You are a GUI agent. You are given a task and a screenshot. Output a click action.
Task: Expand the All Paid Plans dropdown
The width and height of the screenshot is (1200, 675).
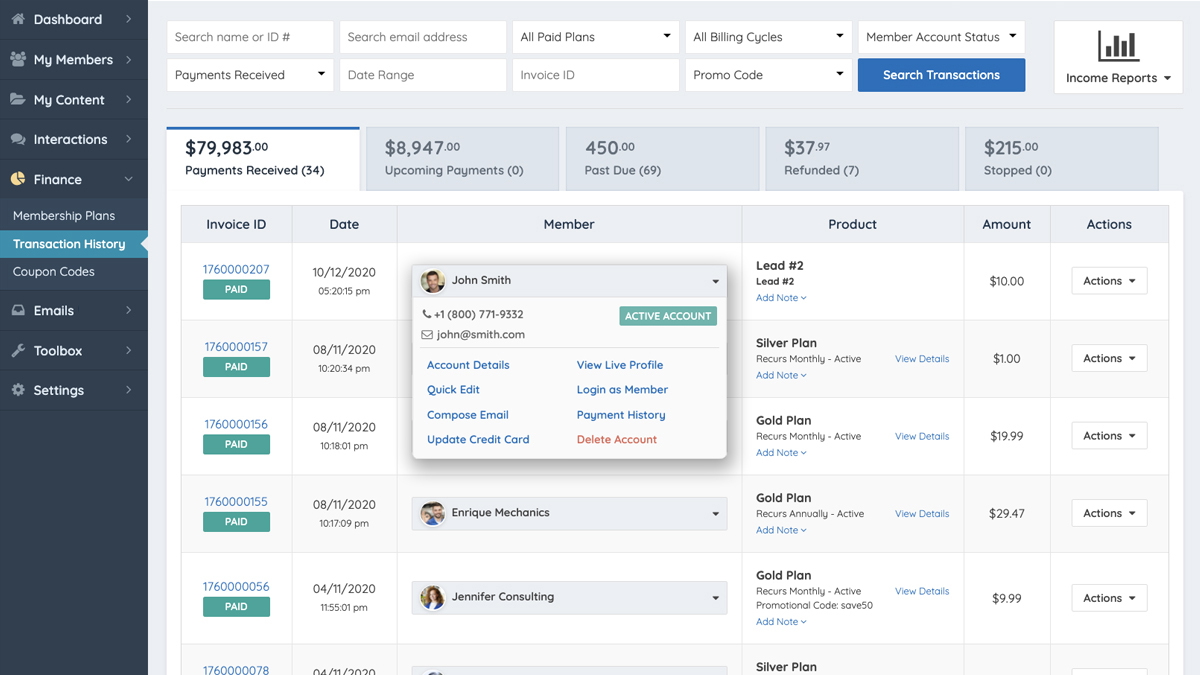pyautogui.click(x=595, y=37)
